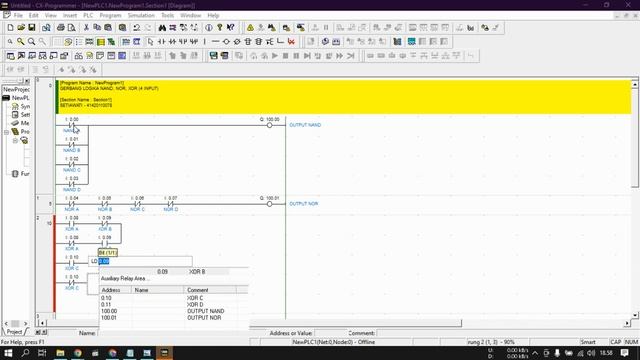Open the Program menu
The width and height of the screenshot is (640, 360).
pos(111,16)
